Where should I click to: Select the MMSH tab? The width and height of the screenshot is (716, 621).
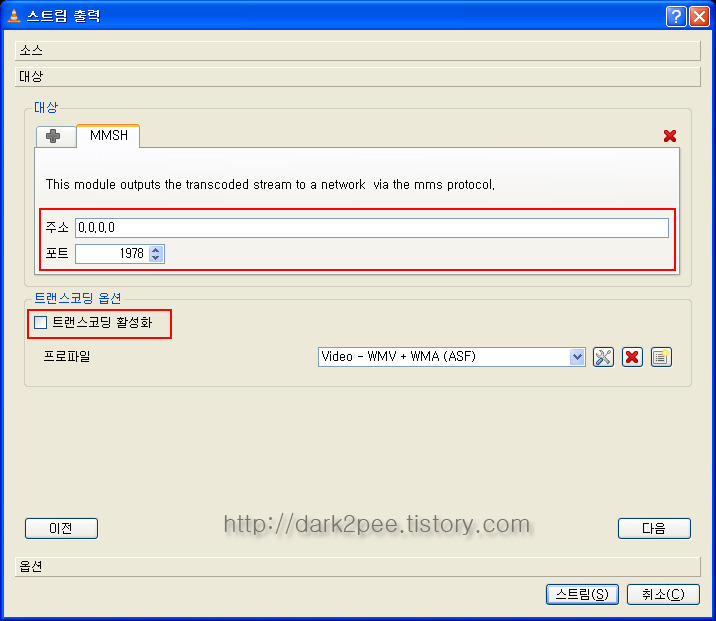point(109,135)
